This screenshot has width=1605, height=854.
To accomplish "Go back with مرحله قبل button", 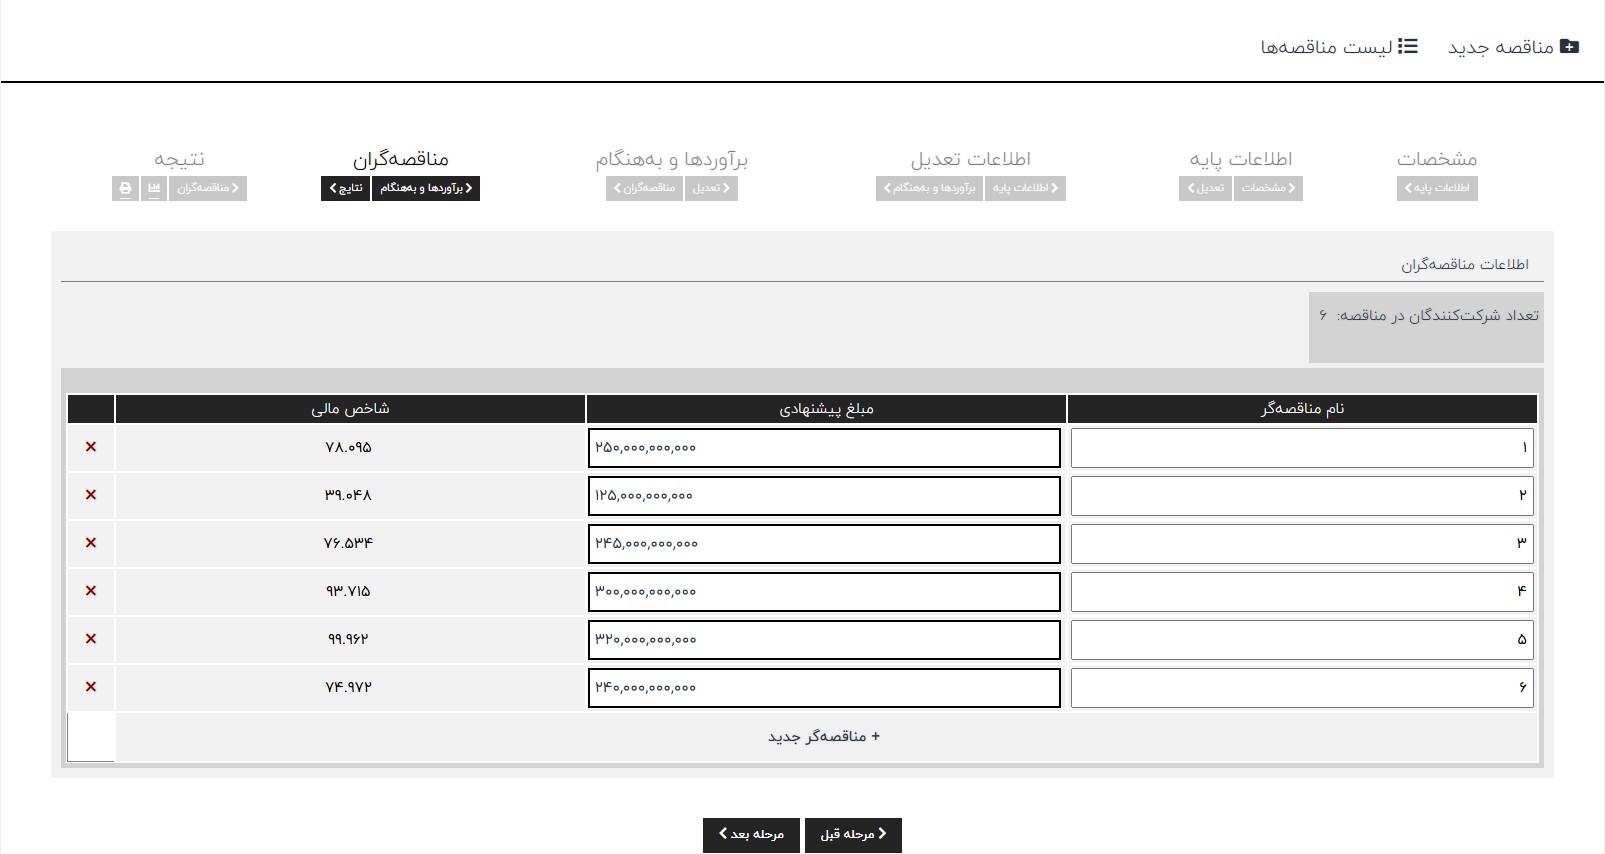I will pos(853,834).
